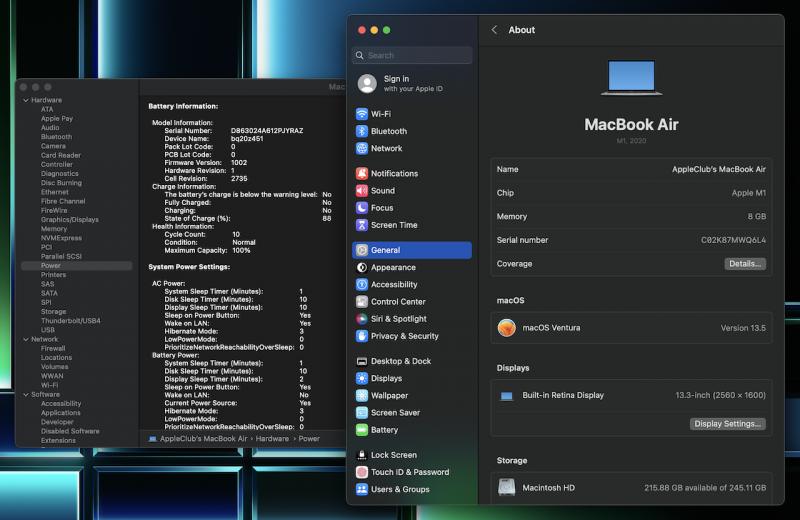Click the MacBook Air laptop image
Viewport: 800px width, 520px height.
click(631, 78)
